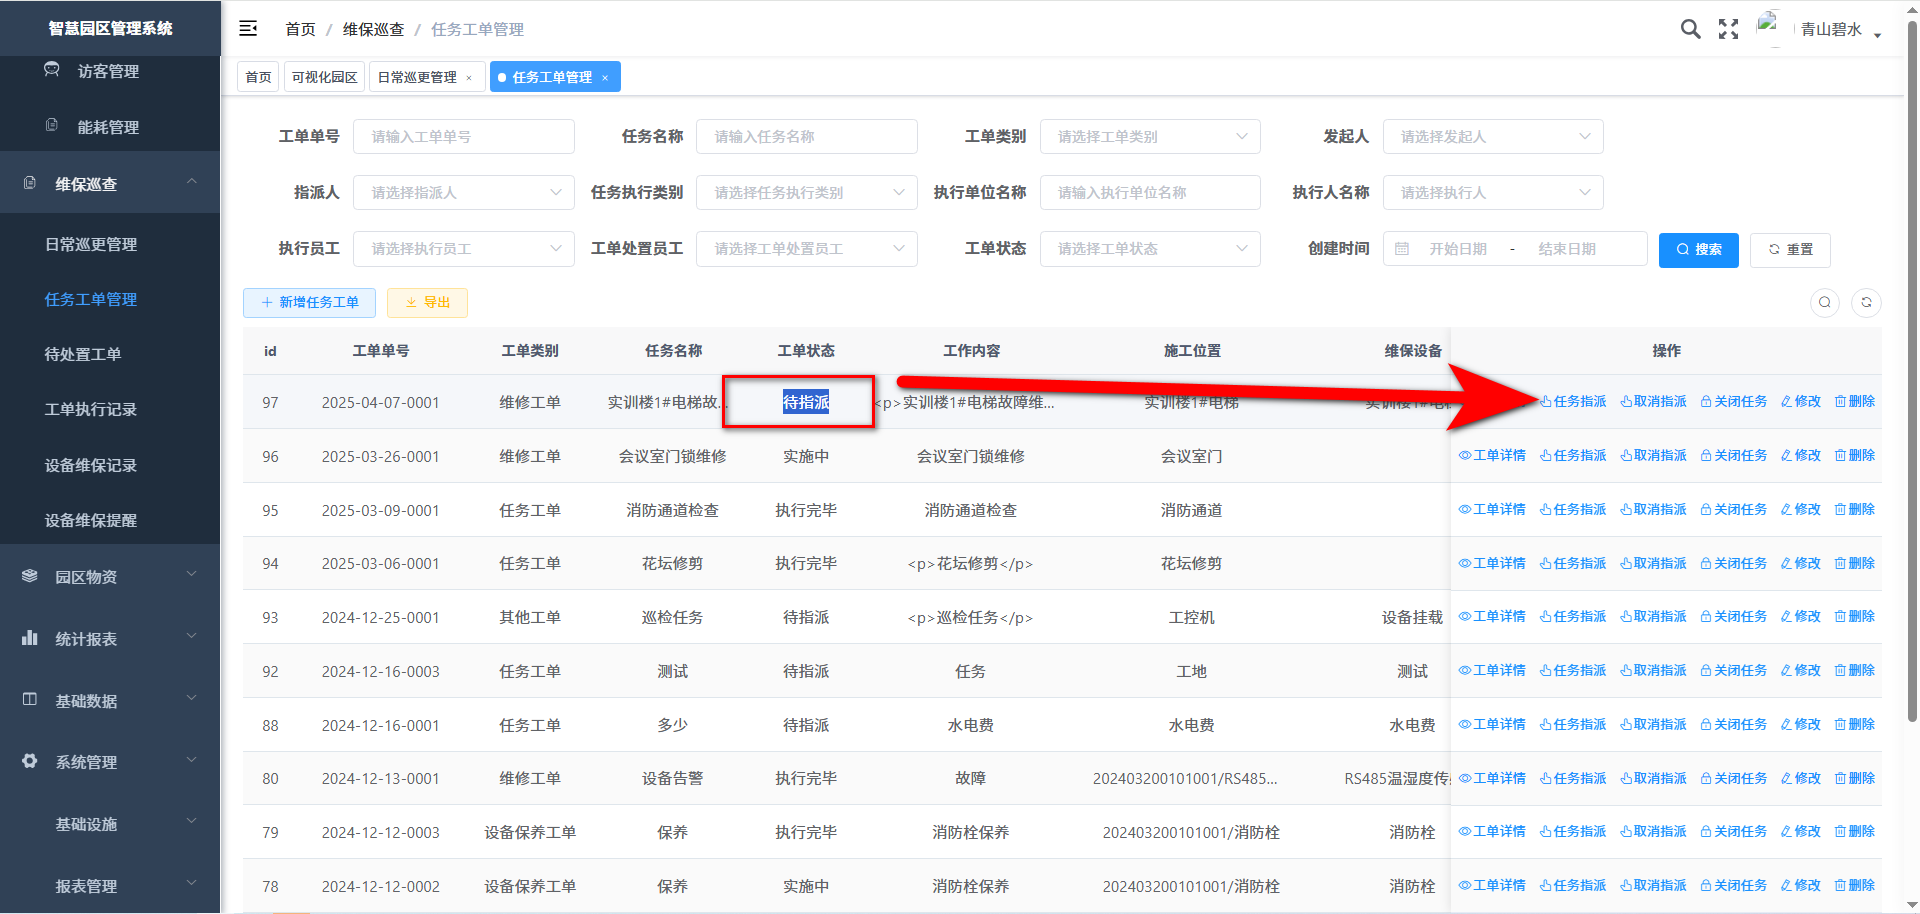The image size is (1920, 914).
Task: Open the 工单类别 dropdown
Action: click(1149, 137)
